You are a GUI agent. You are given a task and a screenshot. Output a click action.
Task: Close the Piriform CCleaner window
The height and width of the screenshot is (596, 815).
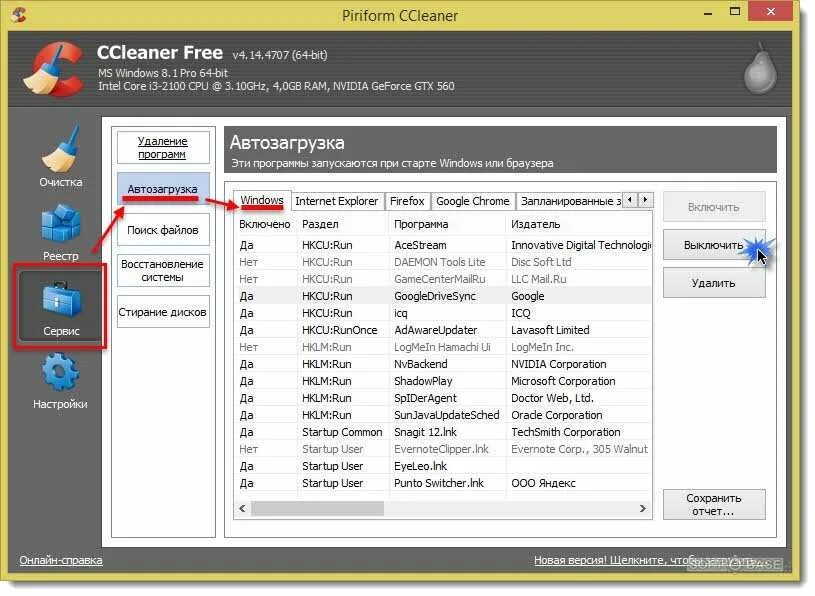point(771,11)
